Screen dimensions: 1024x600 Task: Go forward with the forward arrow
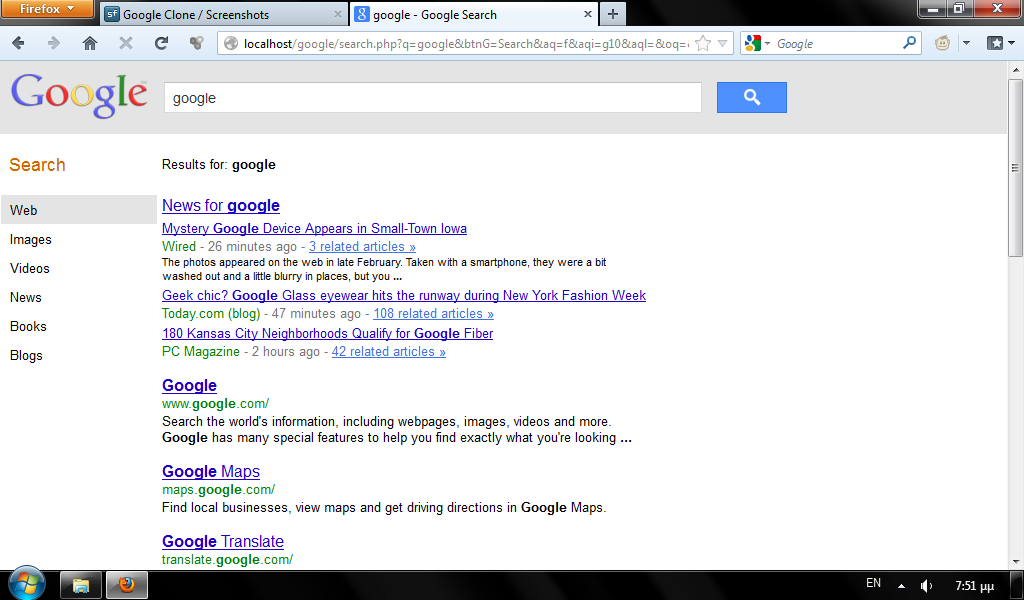pyautogui.click(x=54, y=44)
